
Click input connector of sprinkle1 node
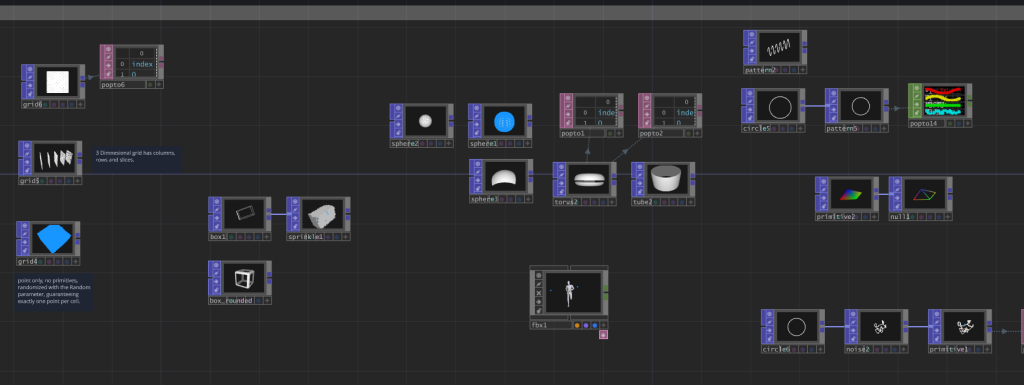click(x=290, y=214)
